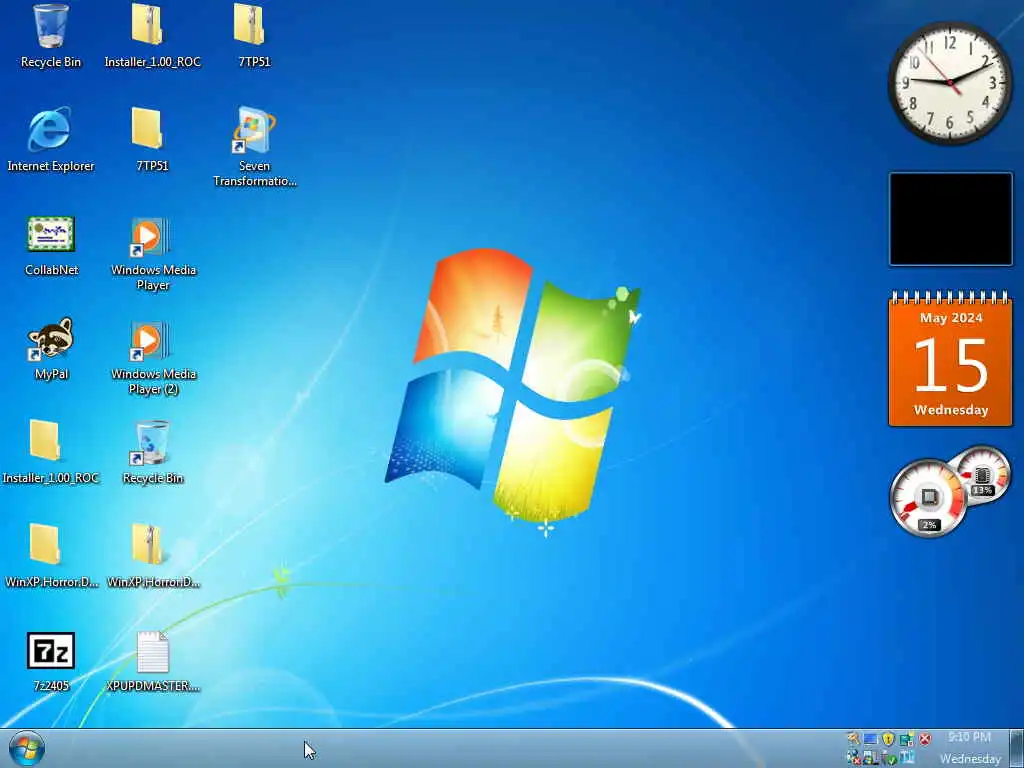This screenshot has width=1024, height=768.
Task: Click the black slideshow gadget
Action: pyautogui.click(x=951, y=219)
